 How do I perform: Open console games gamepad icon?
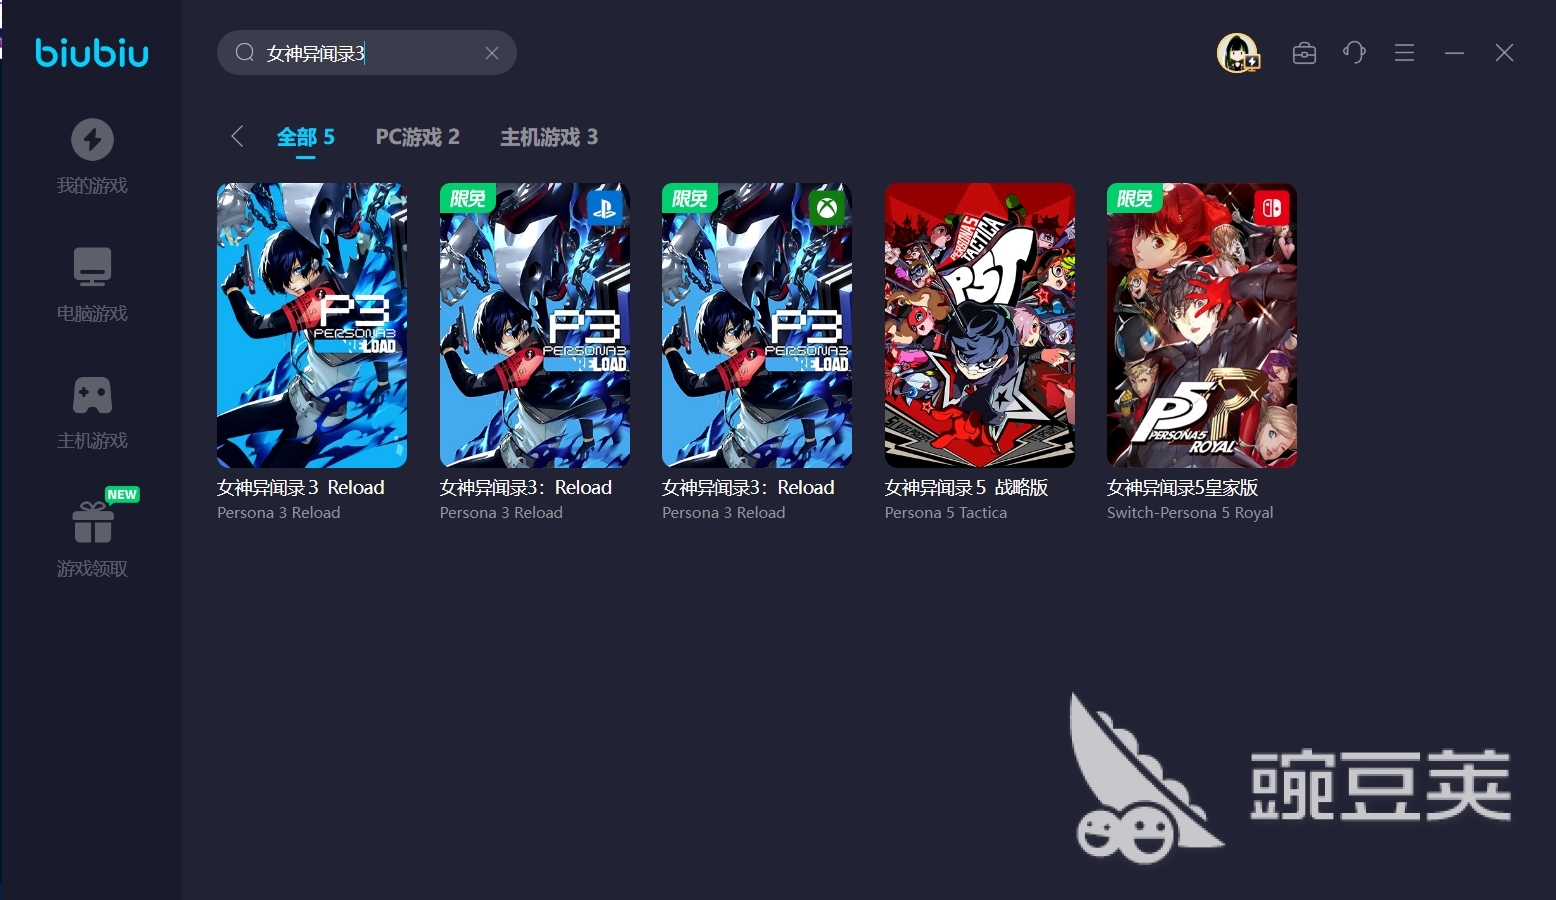tap(92, 395)
